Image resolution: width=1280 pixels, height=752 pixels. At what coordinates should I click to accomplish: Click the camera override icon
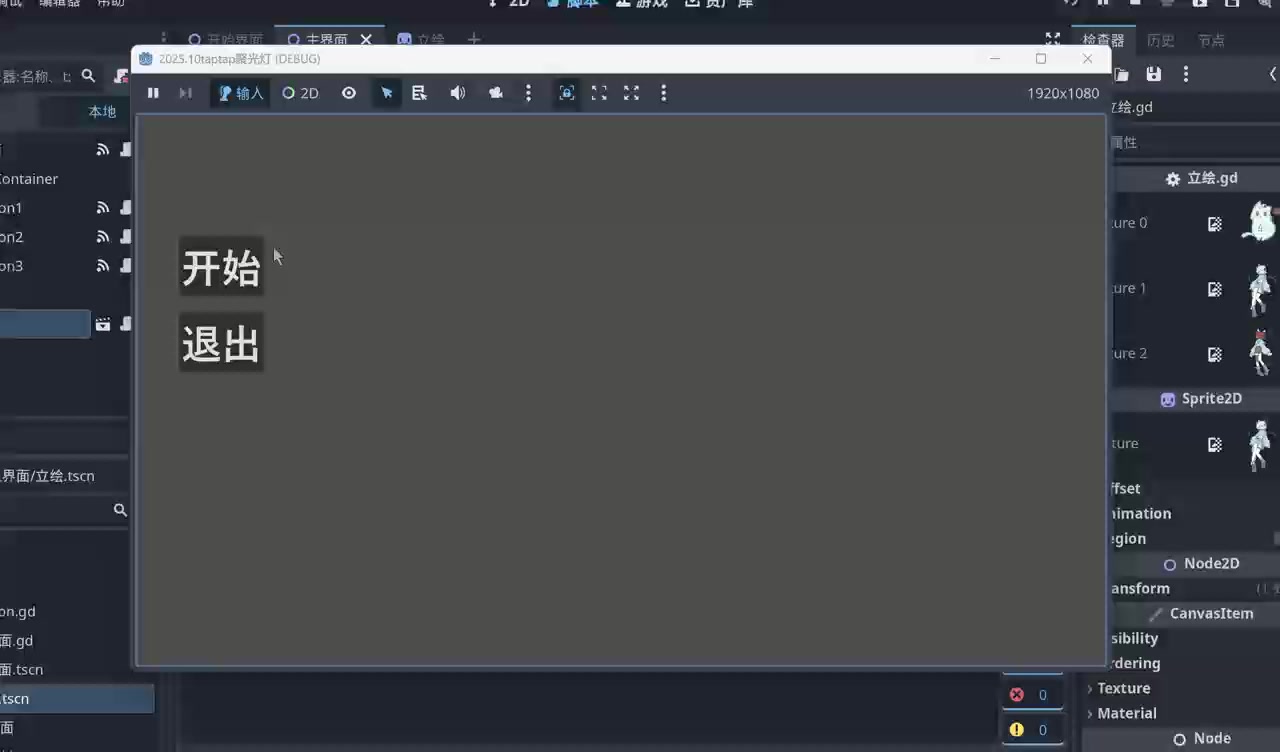(496, 93)
